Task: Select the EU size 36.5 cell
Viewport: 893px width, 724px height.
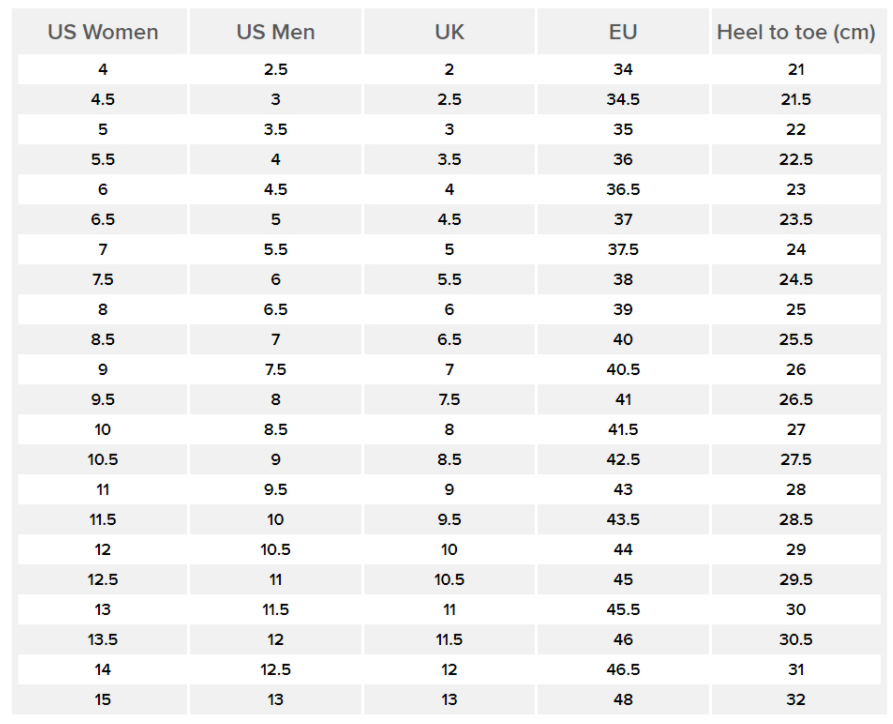Action: click(x=623, y=189)
